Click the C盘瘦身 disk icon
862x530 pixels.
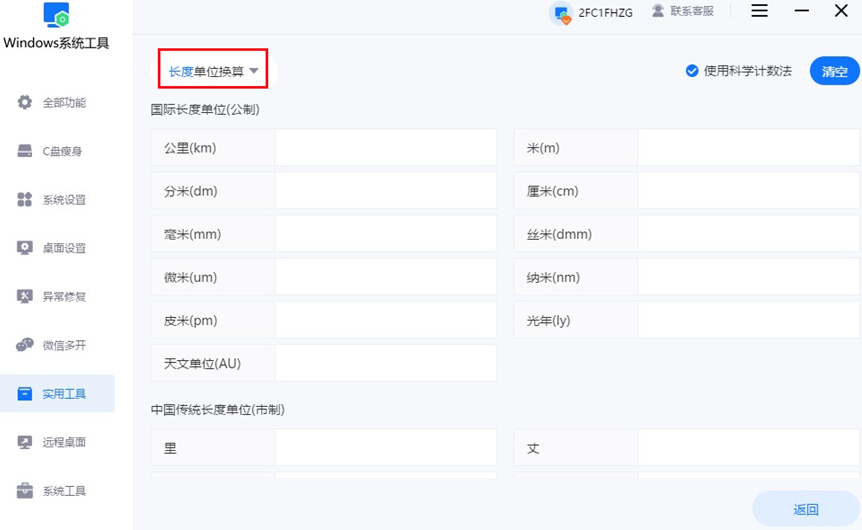(x=25, y=151)
